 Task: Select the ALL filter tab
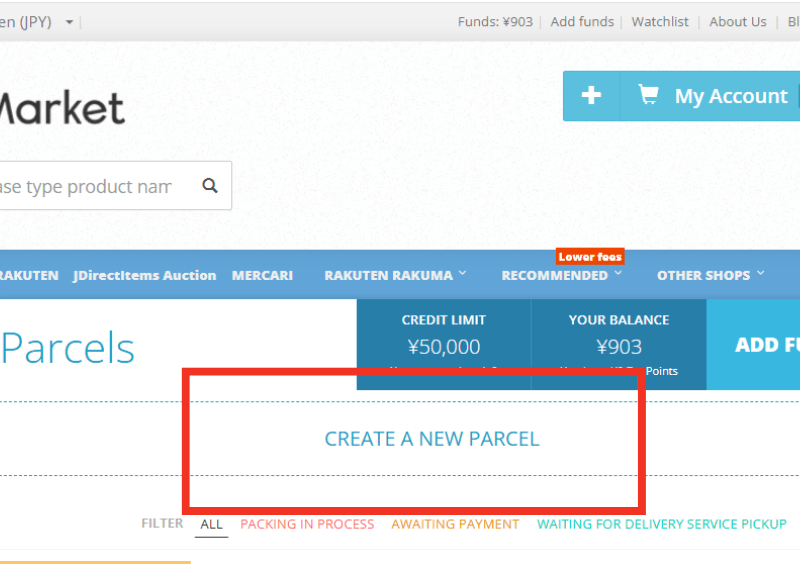[211, 524]
